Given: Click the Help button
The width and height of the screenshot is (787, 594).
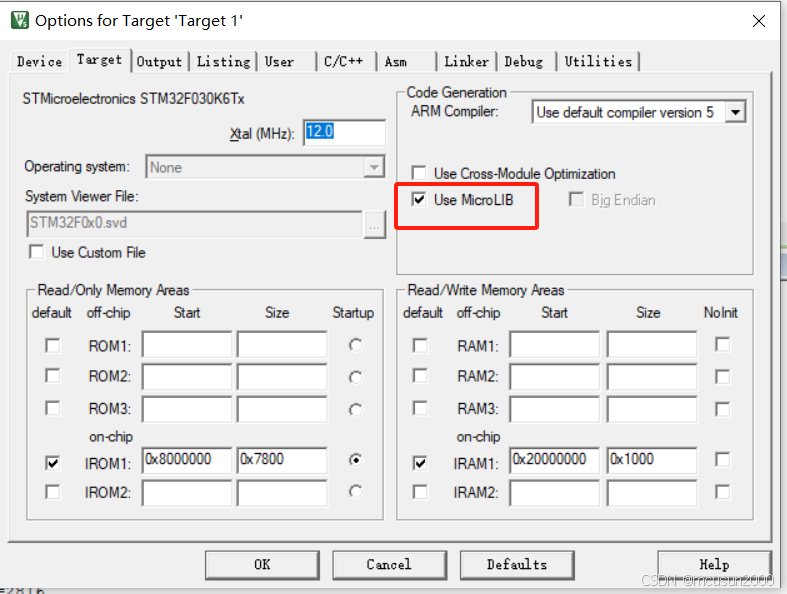Looking at the screenshot, I should pos(714,565).
